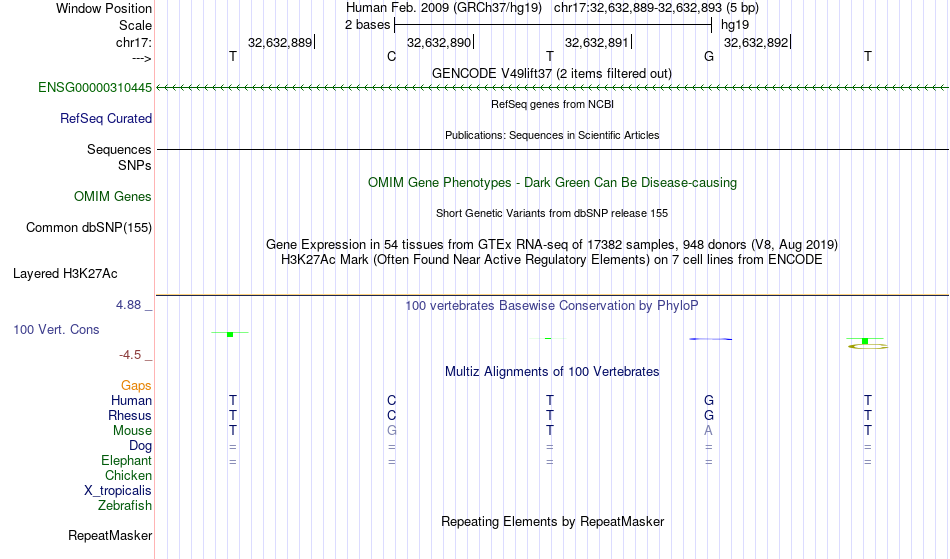This screenshot has height=559, width=950.
Task: Open the Publications: Sequences in Scientific Articles title
Action: tap(552, 135)
